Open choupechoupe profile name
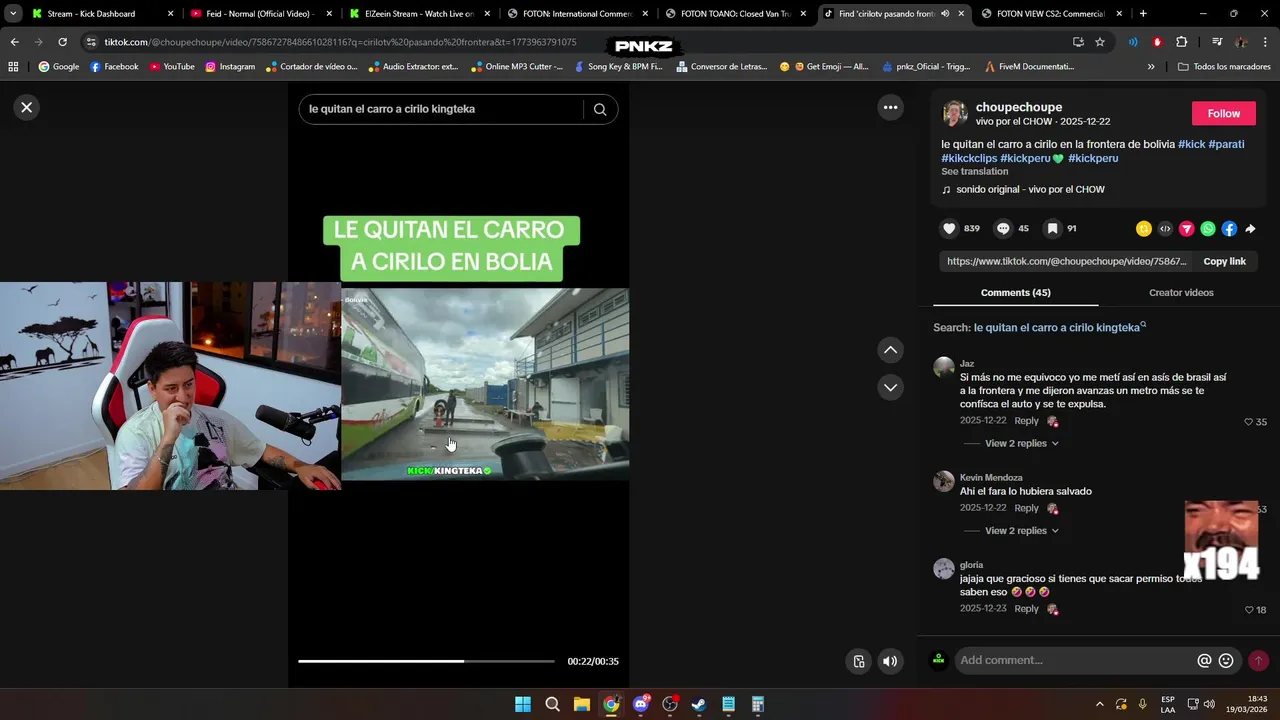This screenshot has height=720, width=1280. [1019, 107]
